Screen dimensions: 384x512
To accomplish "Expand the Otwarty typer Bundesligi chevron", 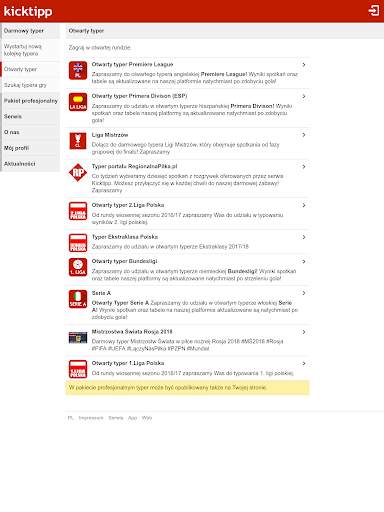I will 304,261.
